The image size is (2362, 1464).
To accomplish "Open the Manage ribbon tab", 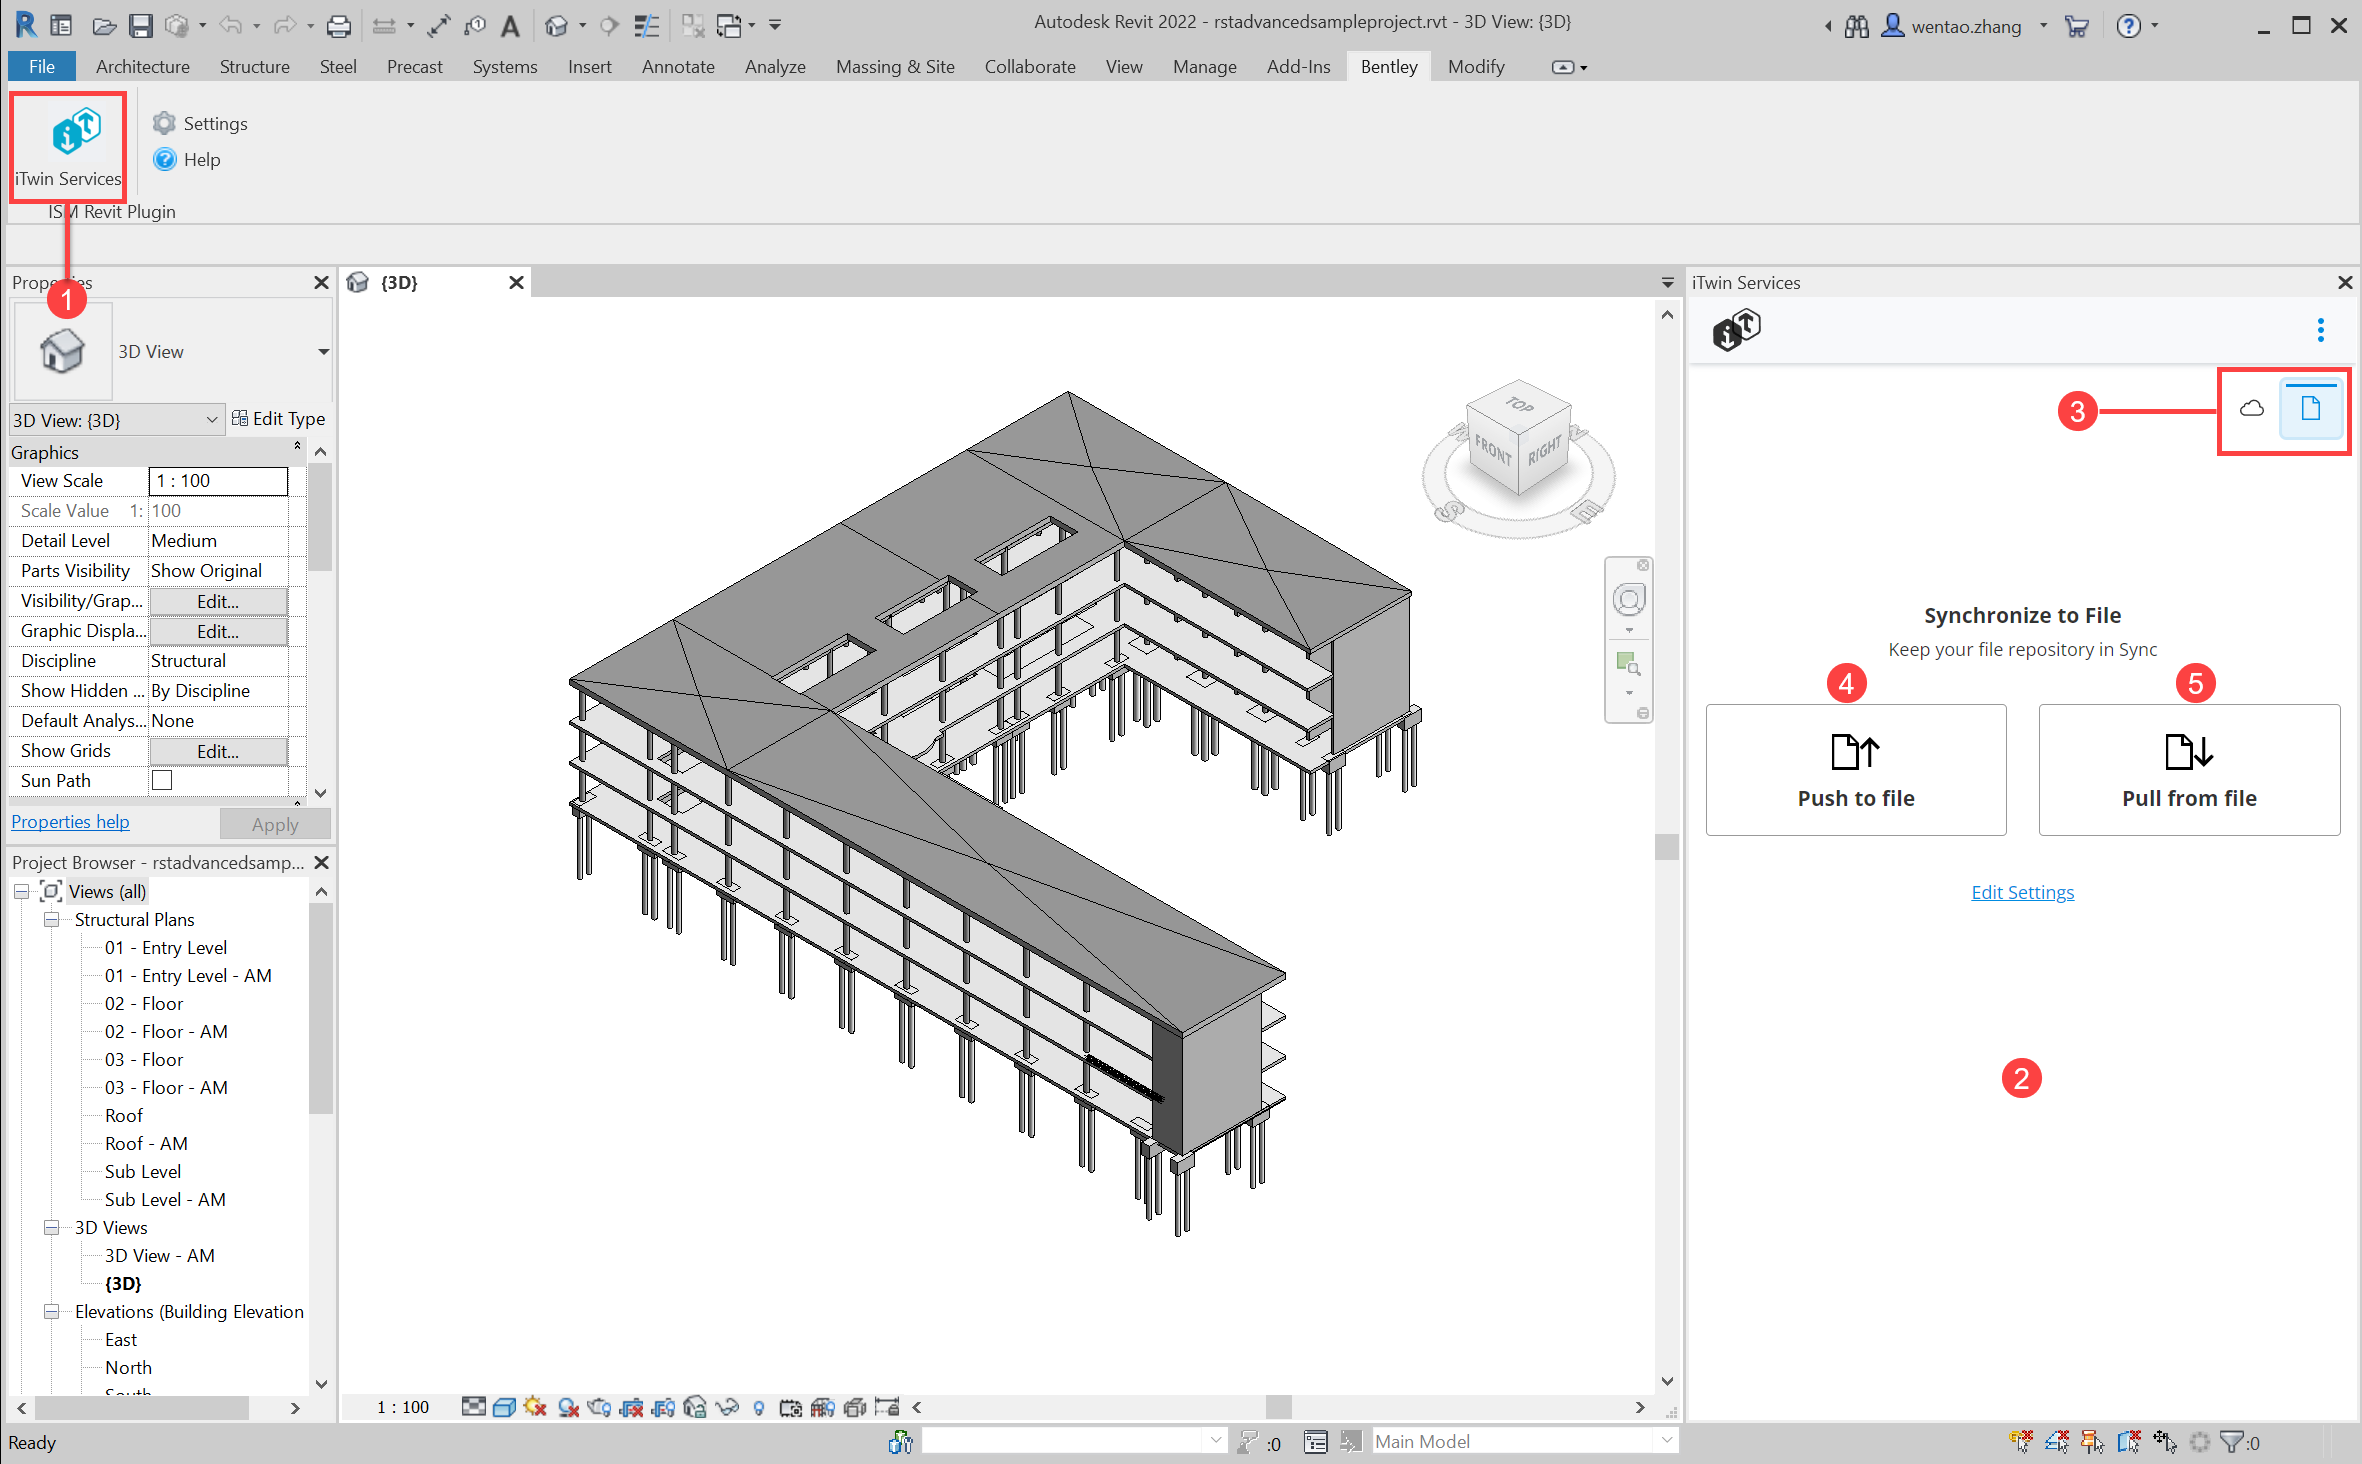I will (x=1204, y=67).
